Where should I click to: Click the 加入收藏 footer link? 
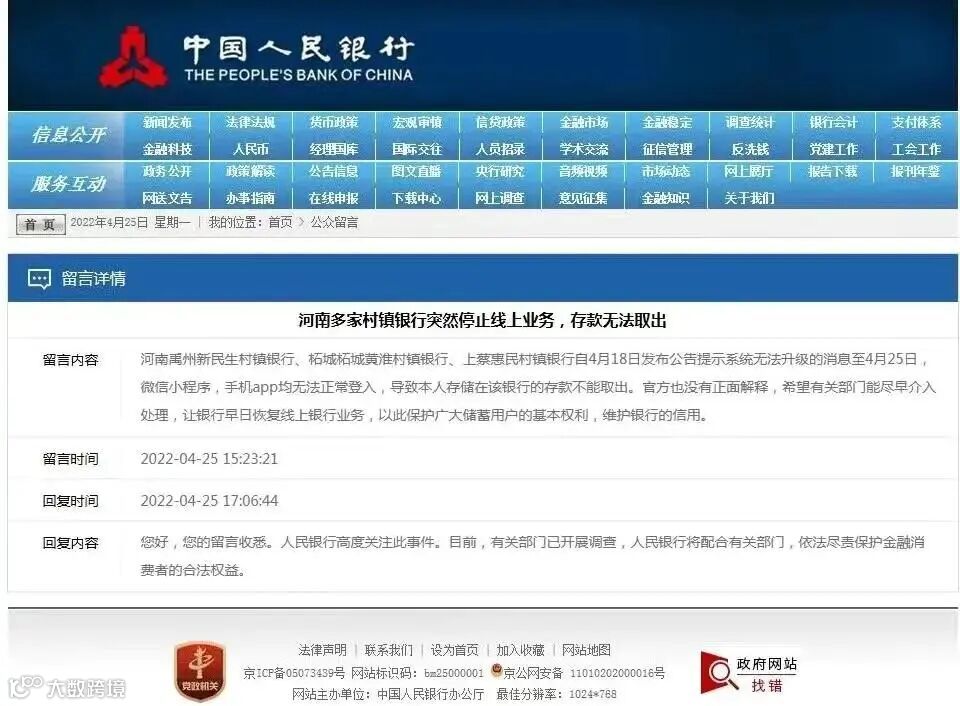pos(520,650)
